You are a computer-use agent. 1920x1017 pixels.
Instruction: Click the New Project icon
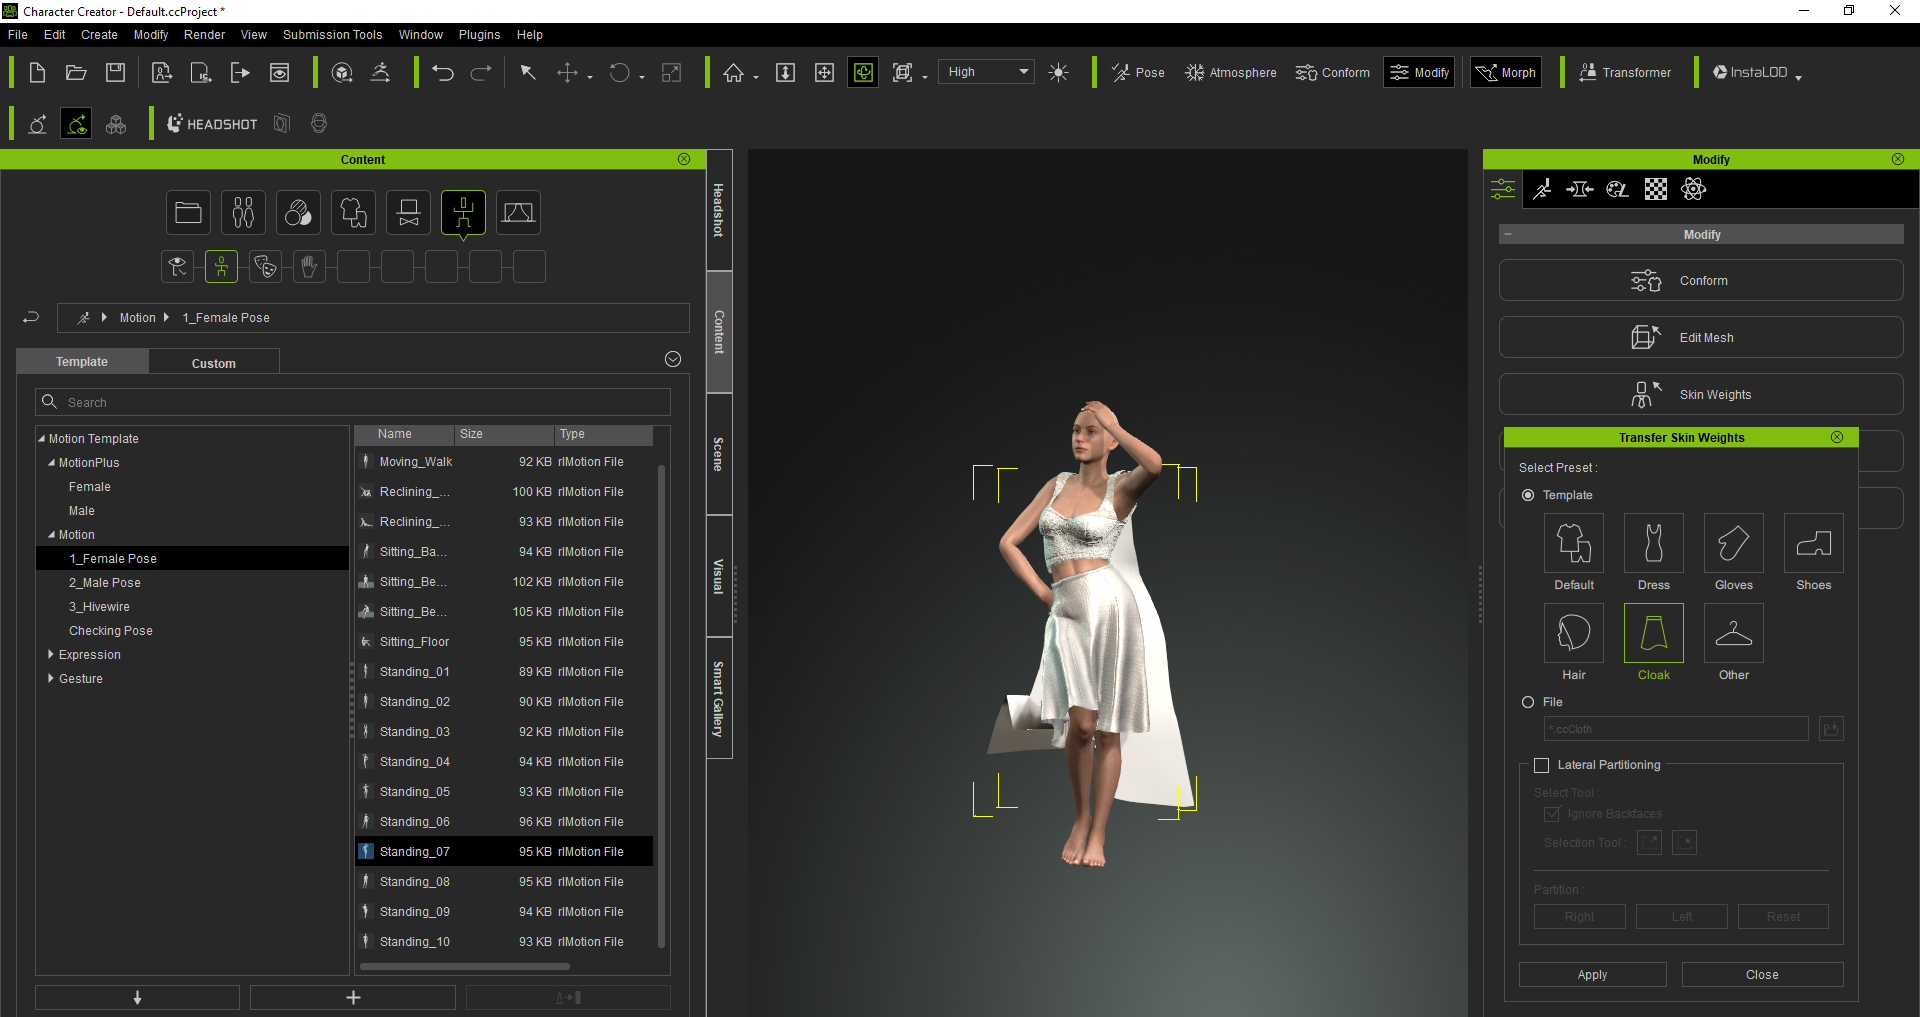37,72
